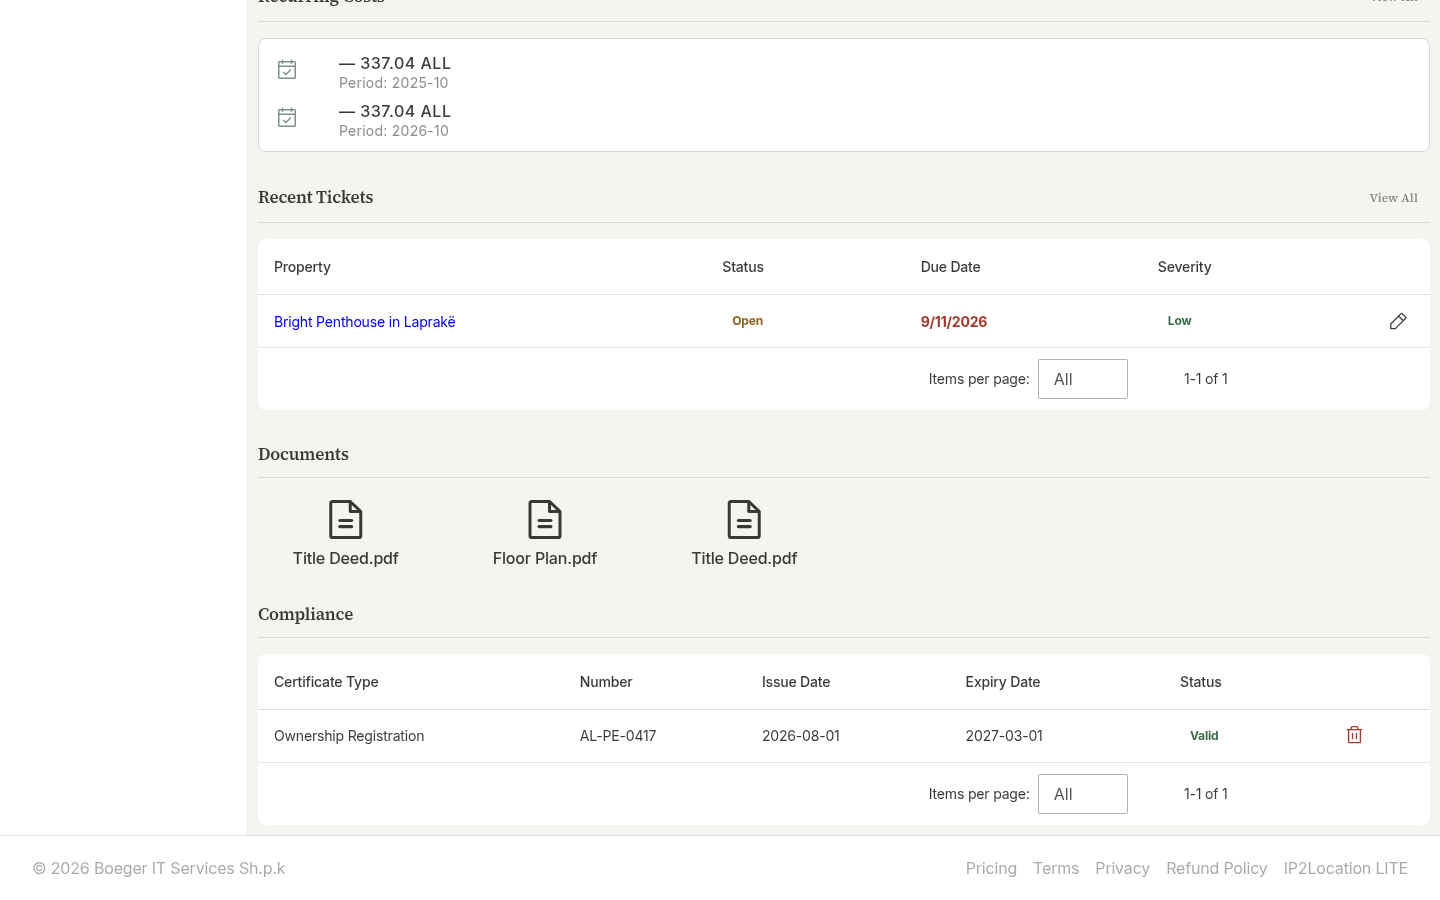Open the Terms footer link
This screenshot has width=1440, height=900.
click(1056, 868)
